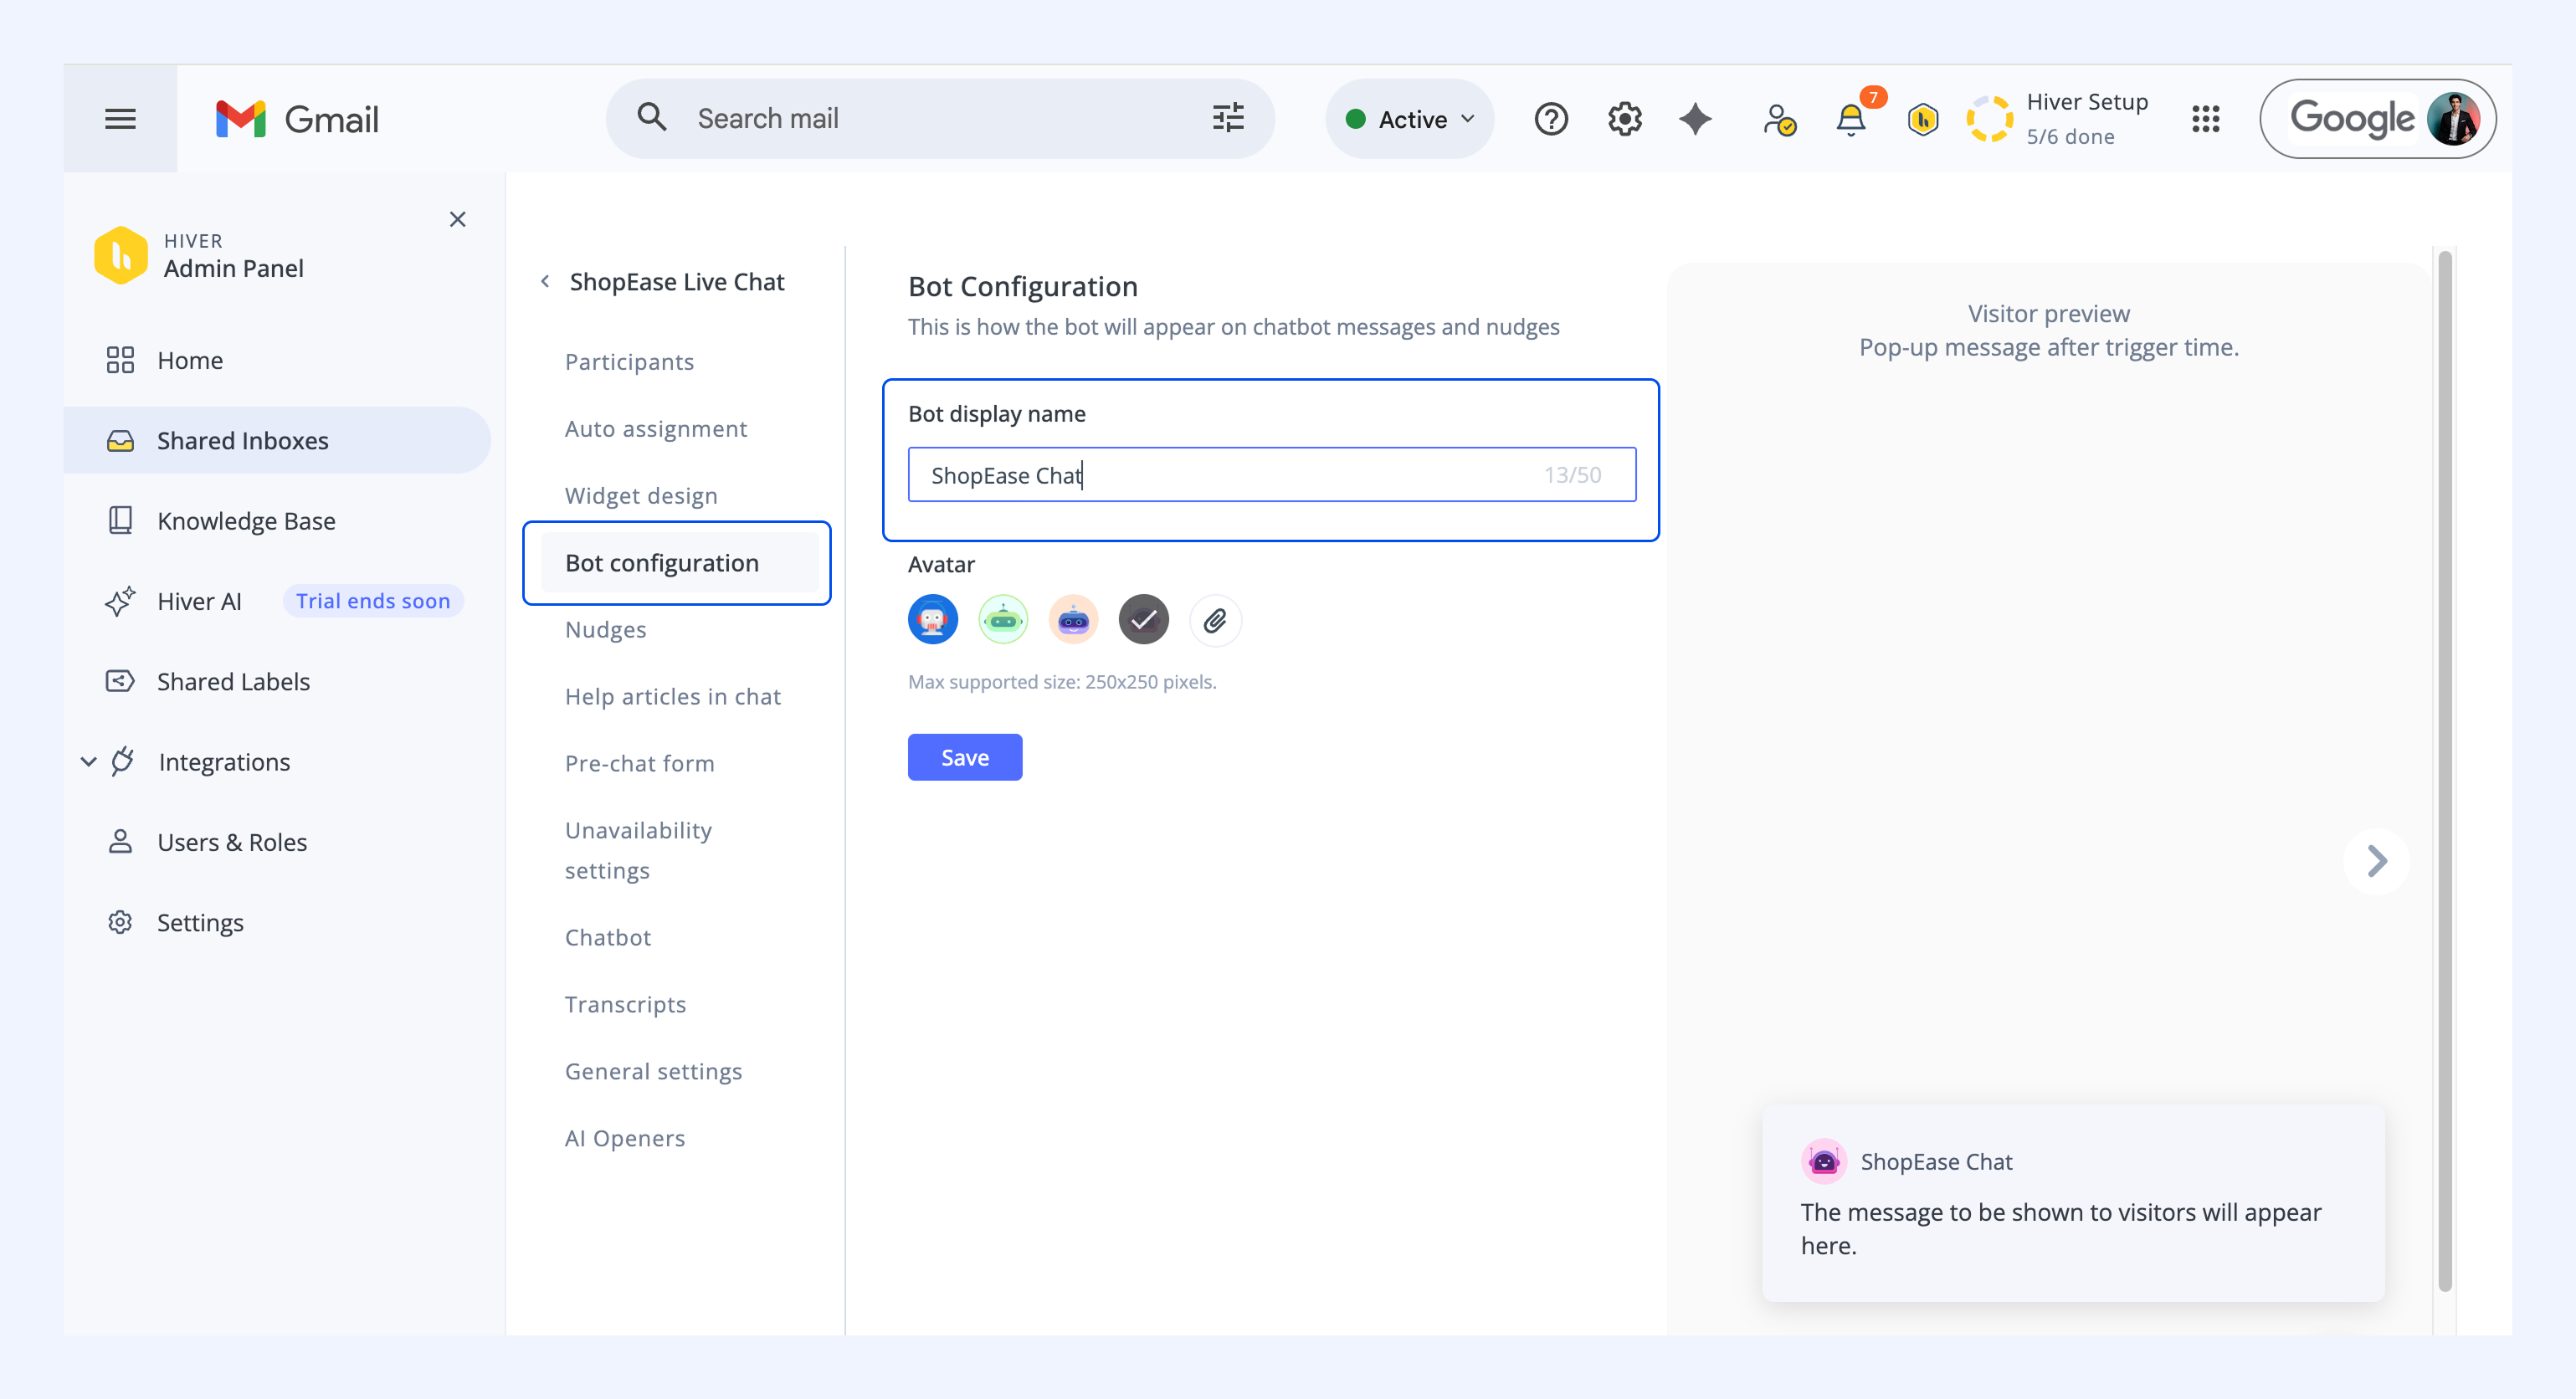Click the Hiver hexagon icon in toolbar
Screen dimensions: 2576x1399
point(1922,119)
